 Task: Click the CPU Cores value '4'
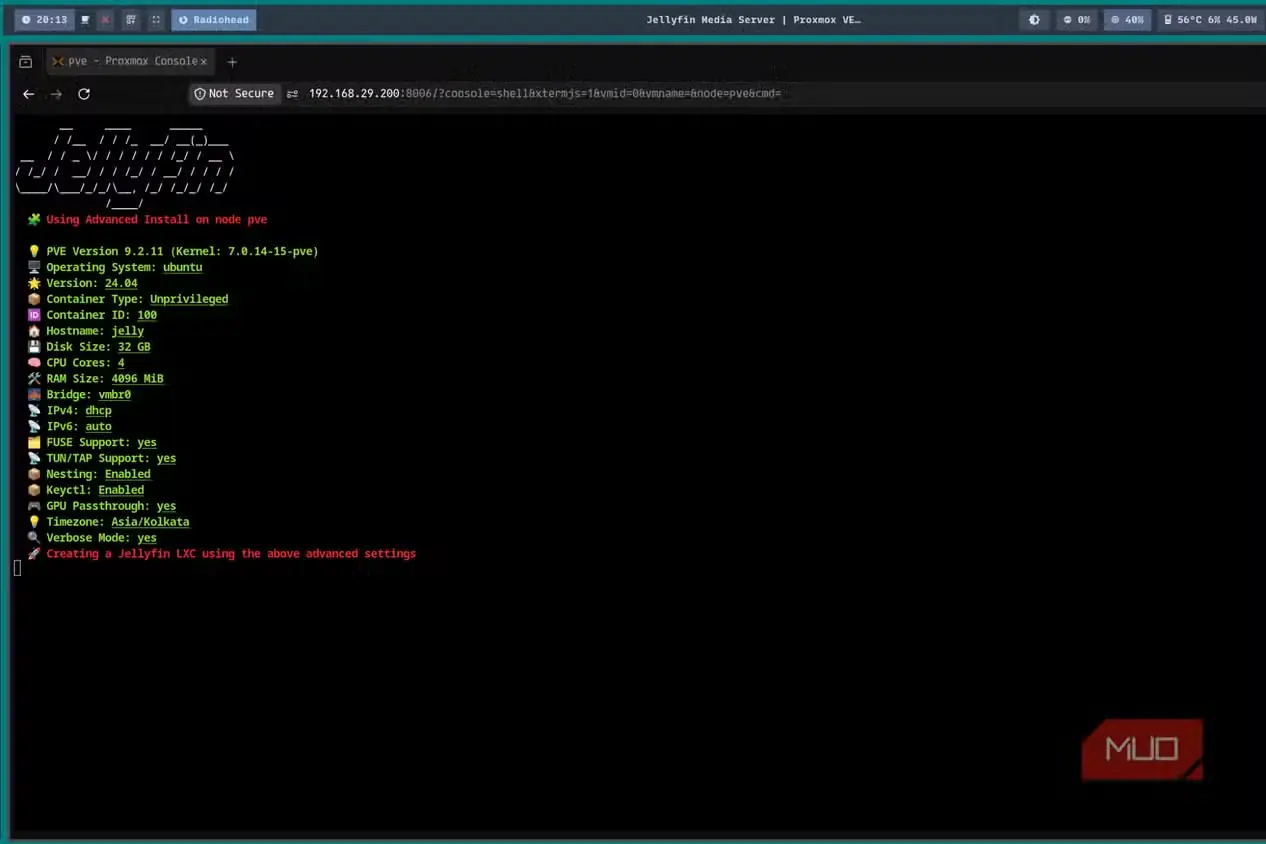(121, 363)
